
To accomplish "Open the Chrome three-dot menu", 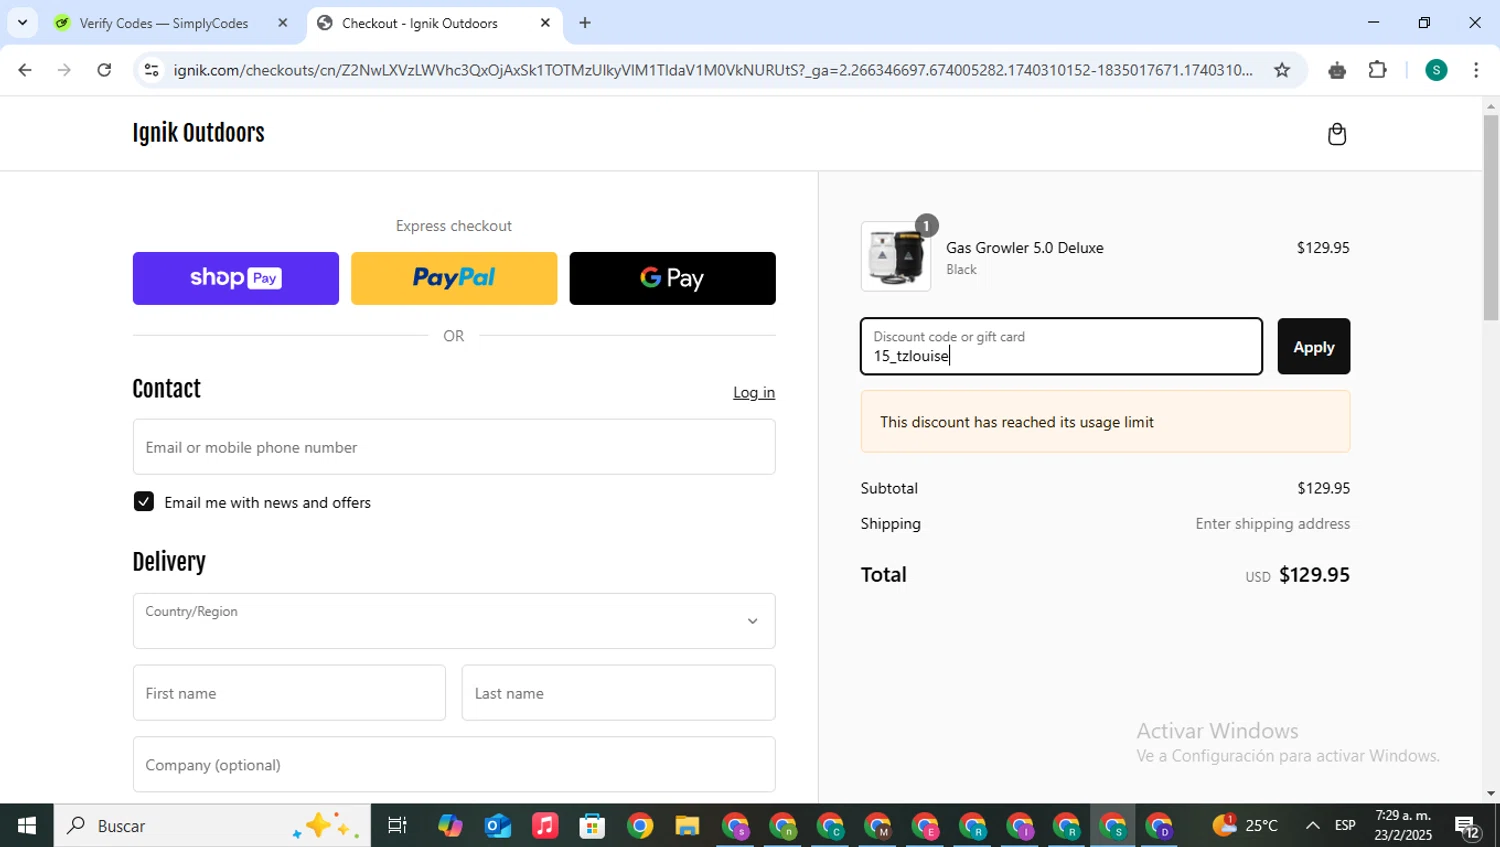I will click(x=1476, y=70).
